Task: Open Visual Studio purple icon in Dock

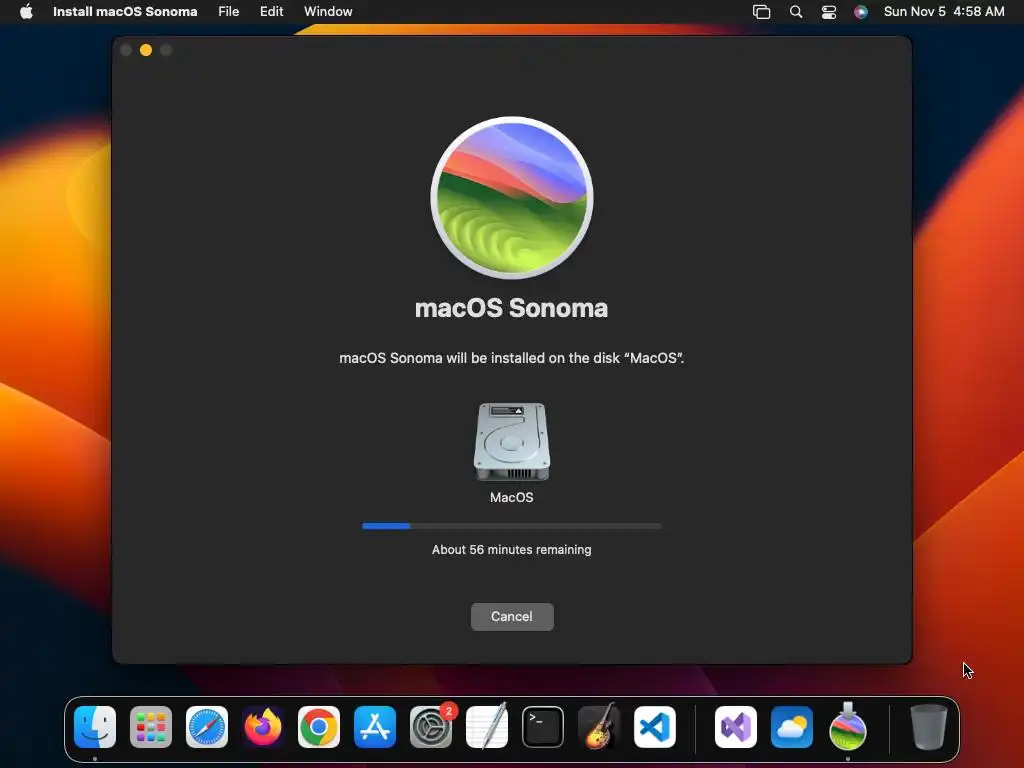Action: pyautogui.click(x=736, y=727)
